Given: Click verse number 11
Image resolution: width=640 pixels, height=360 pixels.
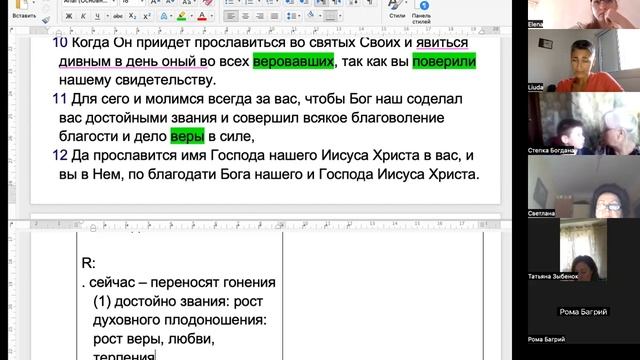Looking at the screenshot, I should [x=60, y=99].
